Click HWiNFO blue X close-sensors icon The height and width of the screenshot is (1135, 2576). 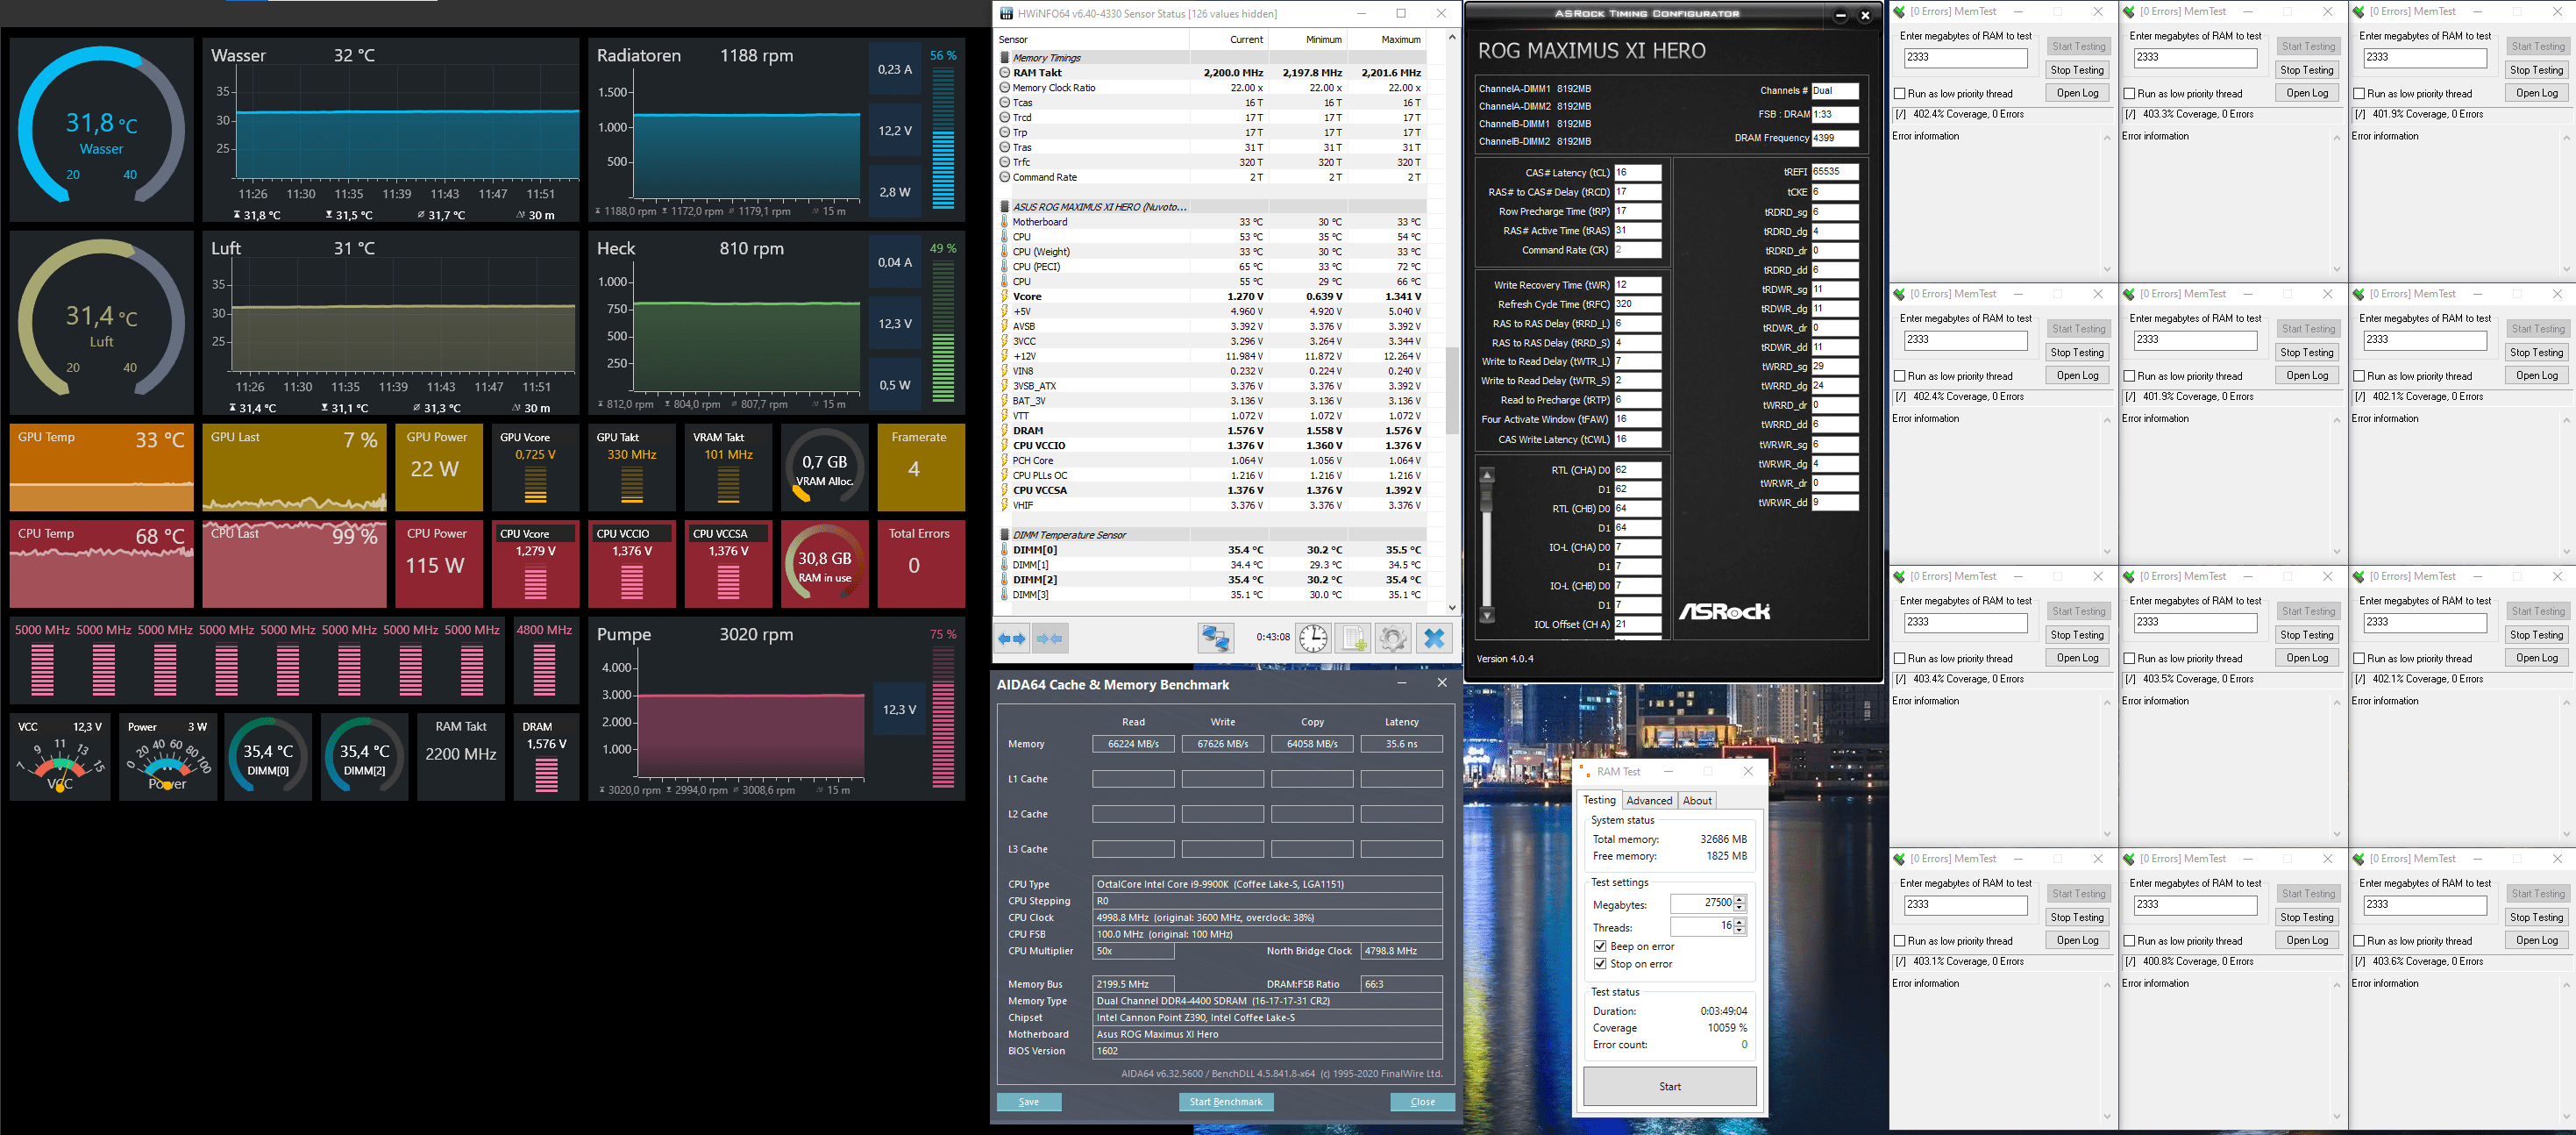tap(1434, 638)
